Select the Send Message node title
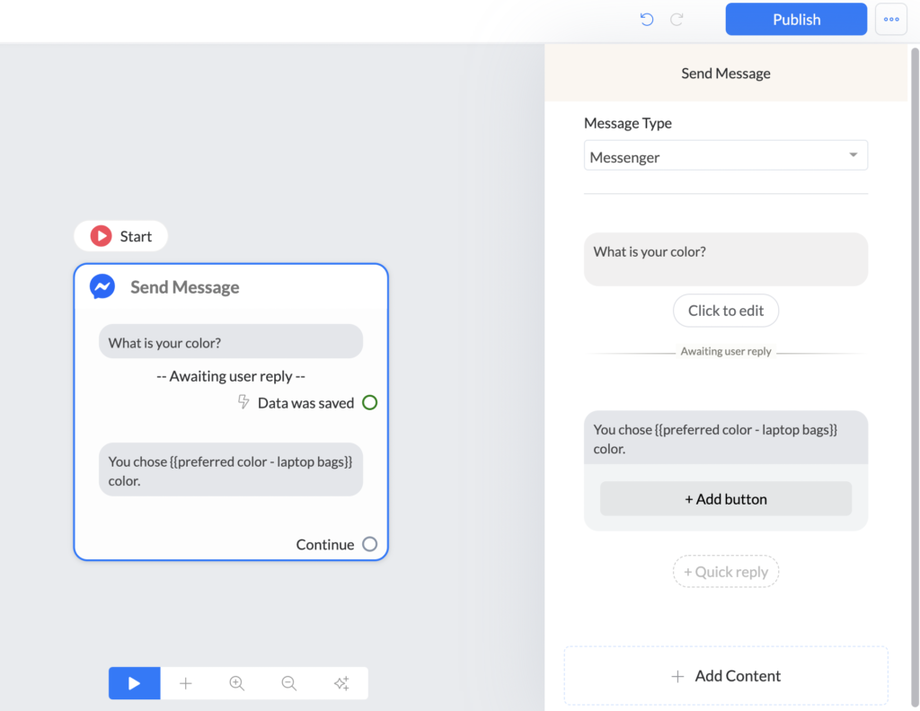The image size is (920, 711). click(x=185, y=287)
